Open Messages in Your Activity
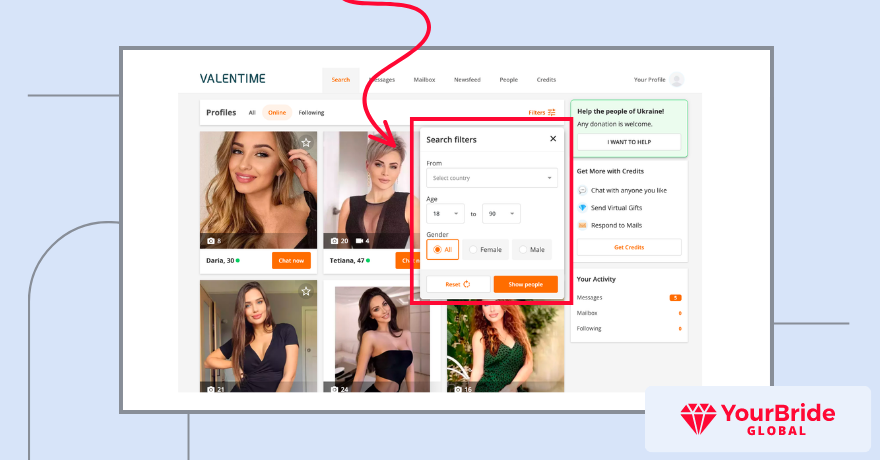Viewport: 880px width, 460px height. click(x=589, y=298)
